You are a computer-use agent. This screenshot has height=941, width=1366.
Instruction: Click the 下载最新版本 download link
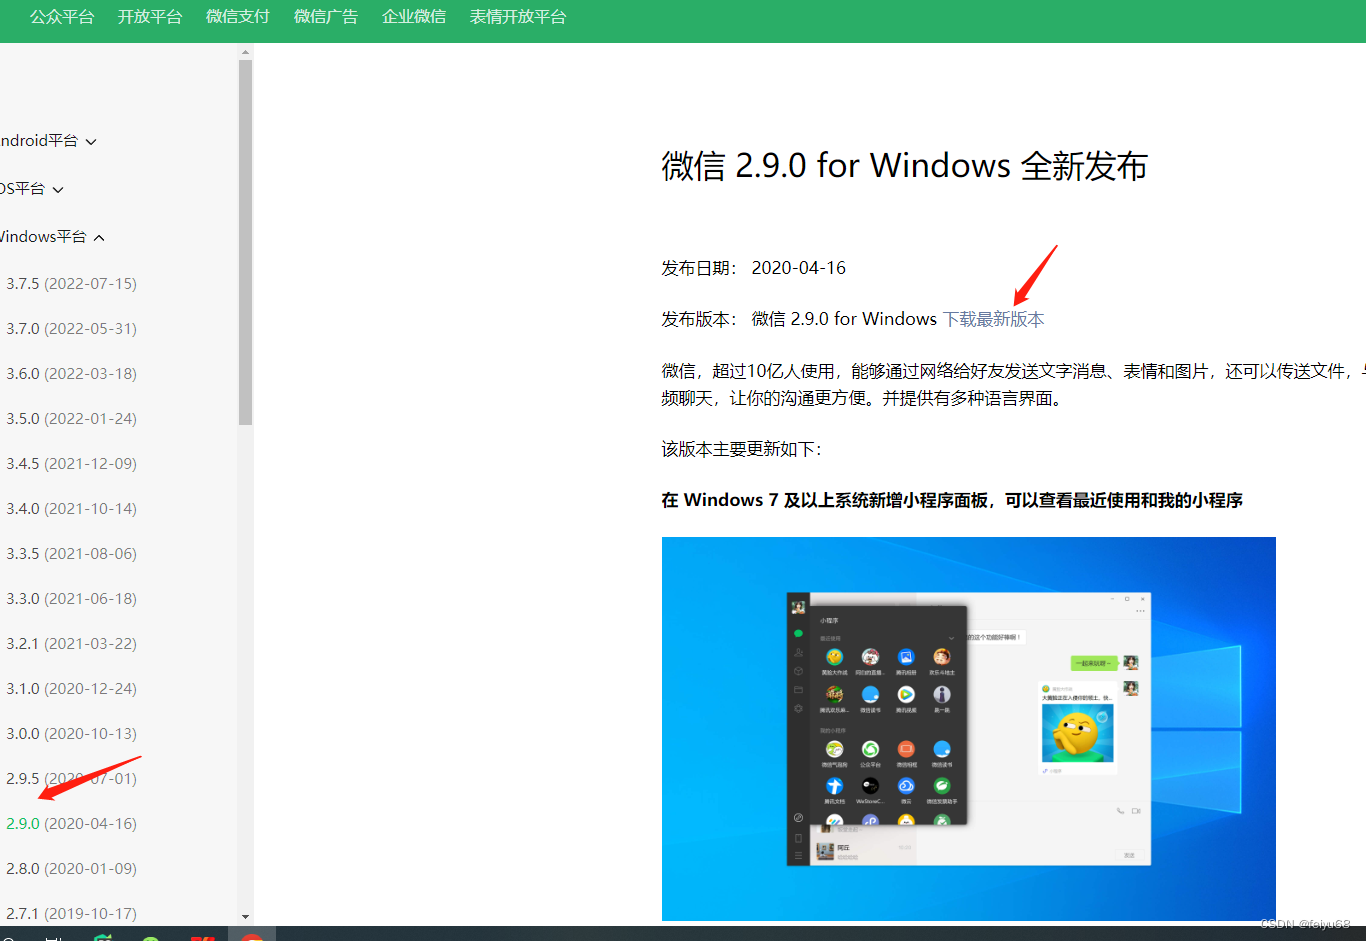(993, 319)
